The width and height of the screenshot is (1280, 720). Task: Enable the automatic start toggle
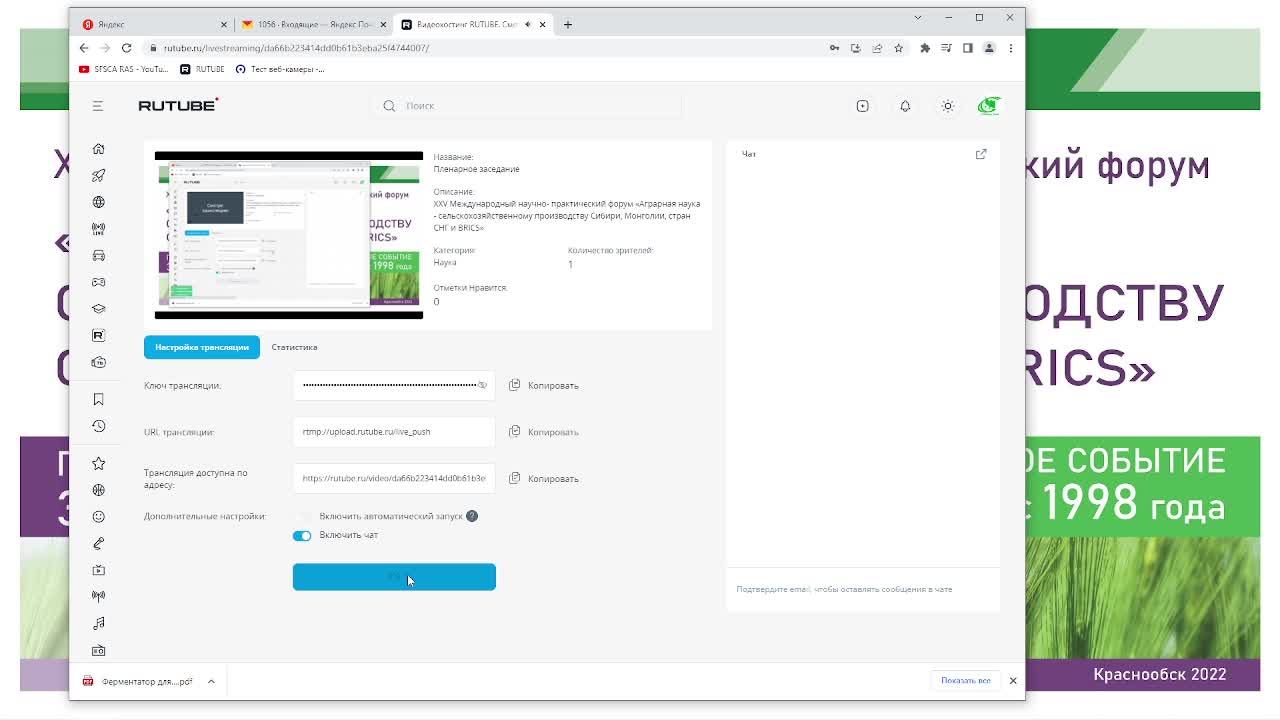click(302, 516)
